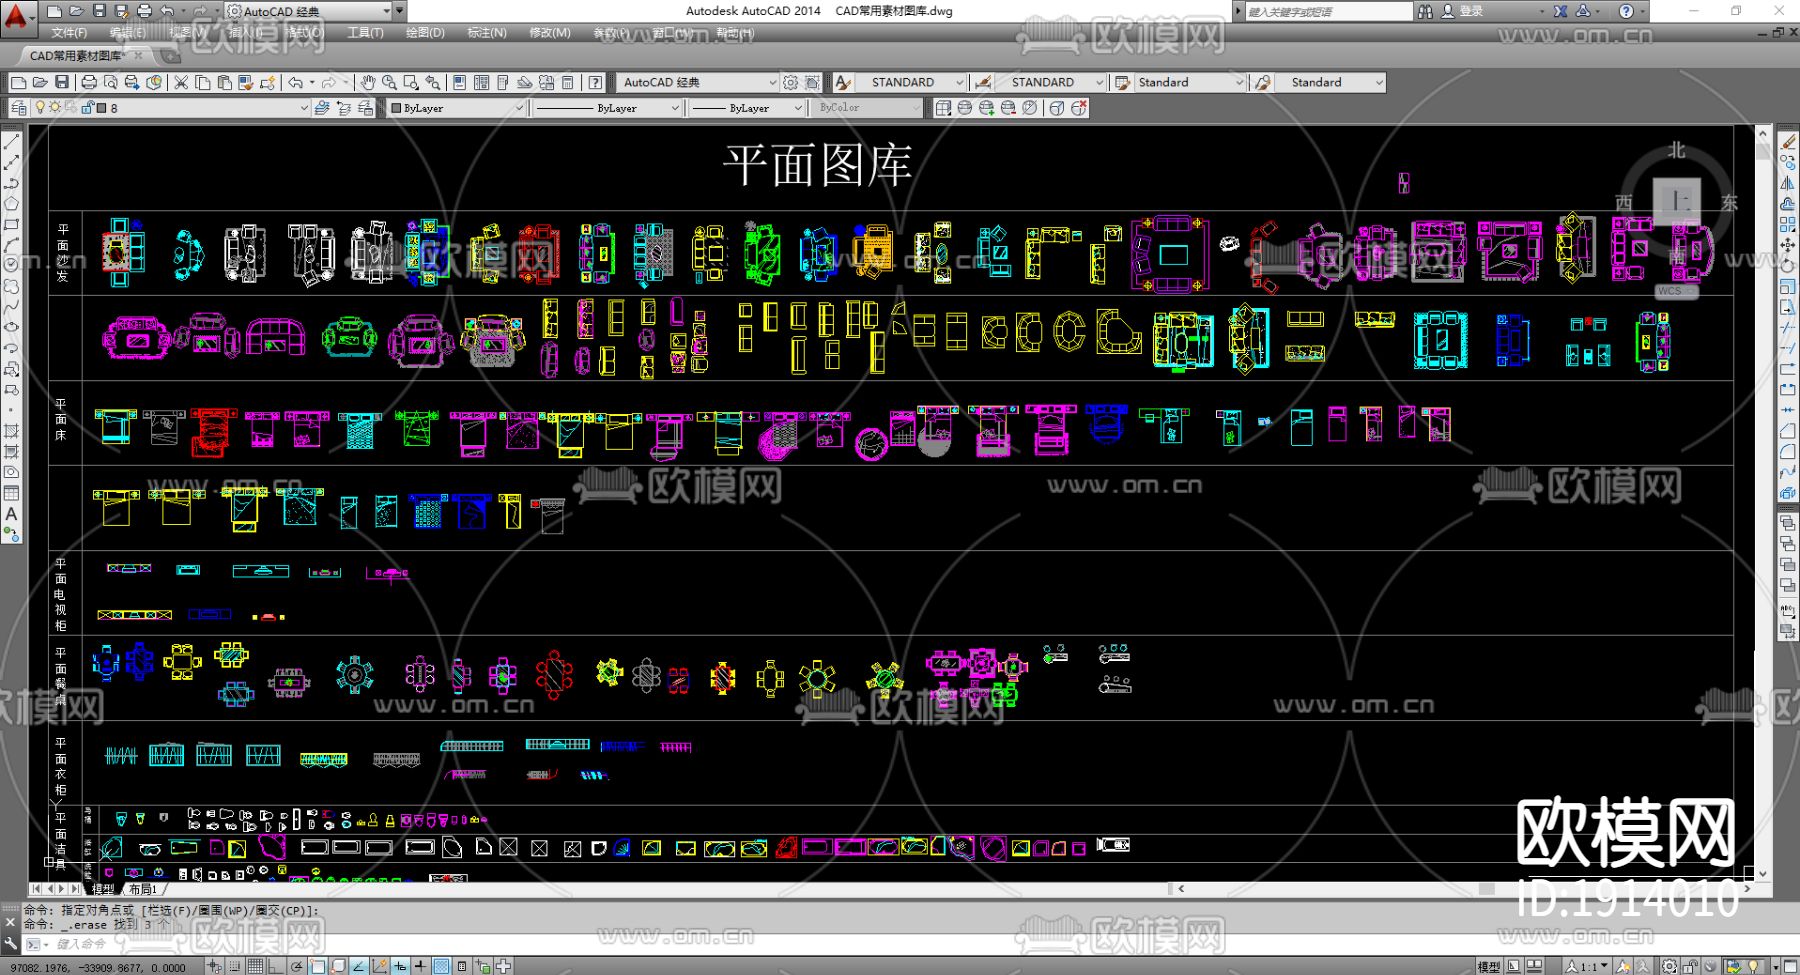
Task: Click 北 north on the ViewCube compass
Action: point(1677,150)
